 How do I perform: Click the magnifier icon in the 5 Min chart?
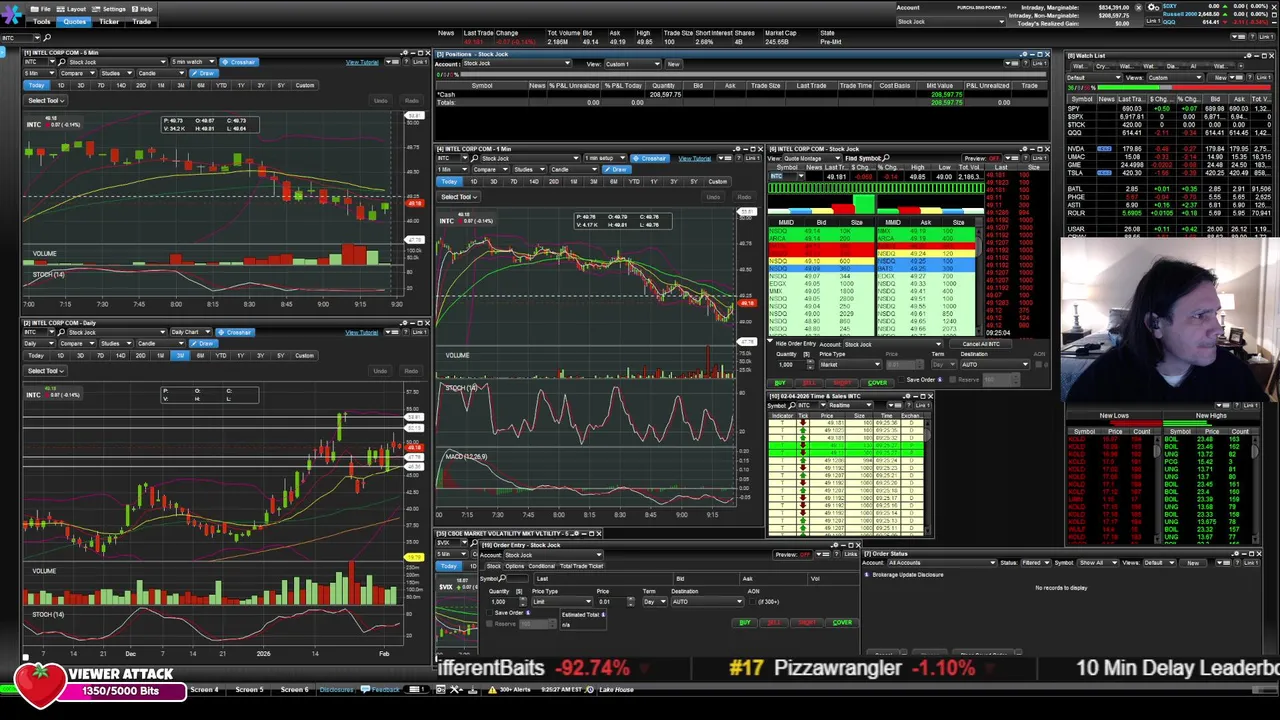tap(61, 62)
